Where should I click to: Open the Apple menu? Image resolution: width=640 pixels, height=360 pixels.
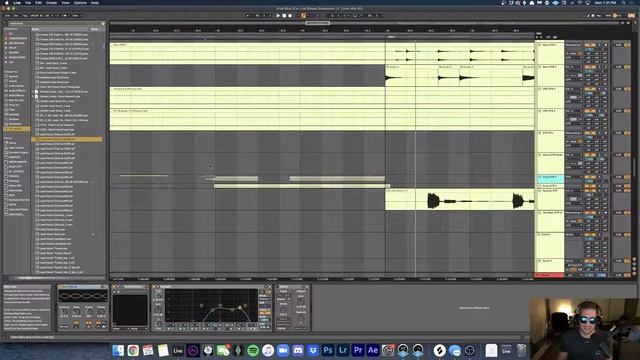7,2
